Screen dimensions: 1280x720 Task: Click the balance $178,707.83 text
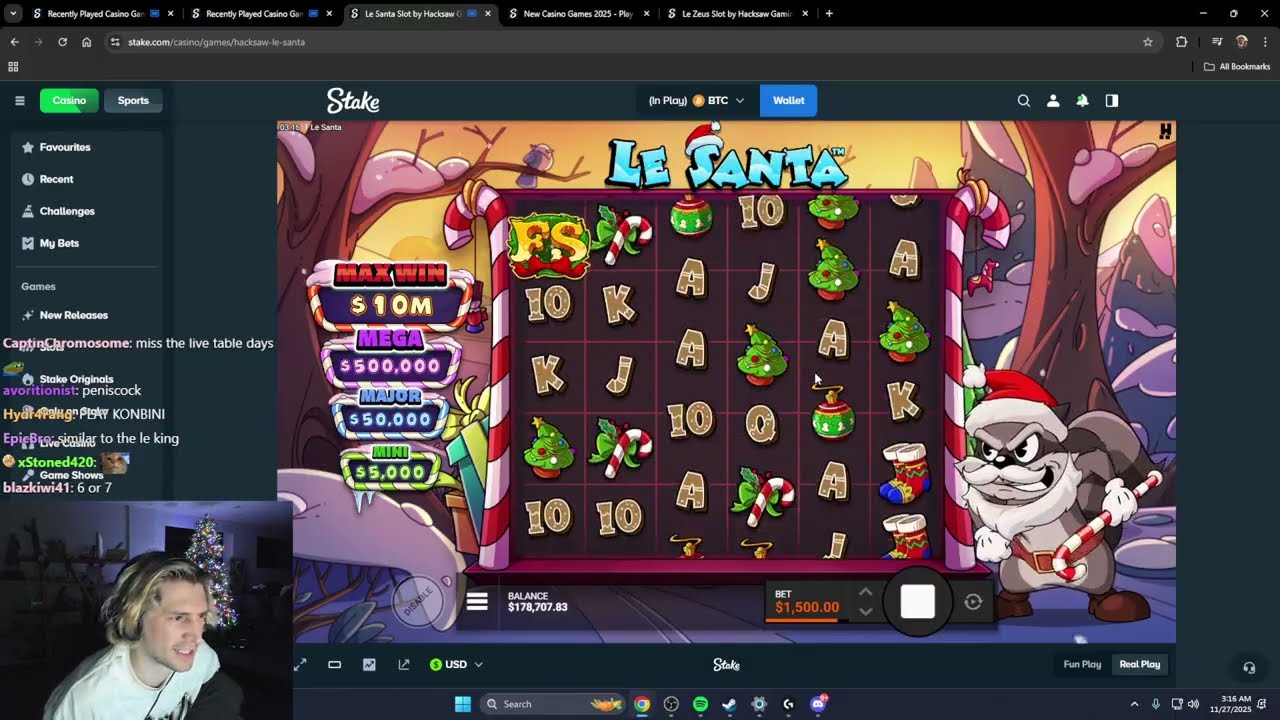537,607
